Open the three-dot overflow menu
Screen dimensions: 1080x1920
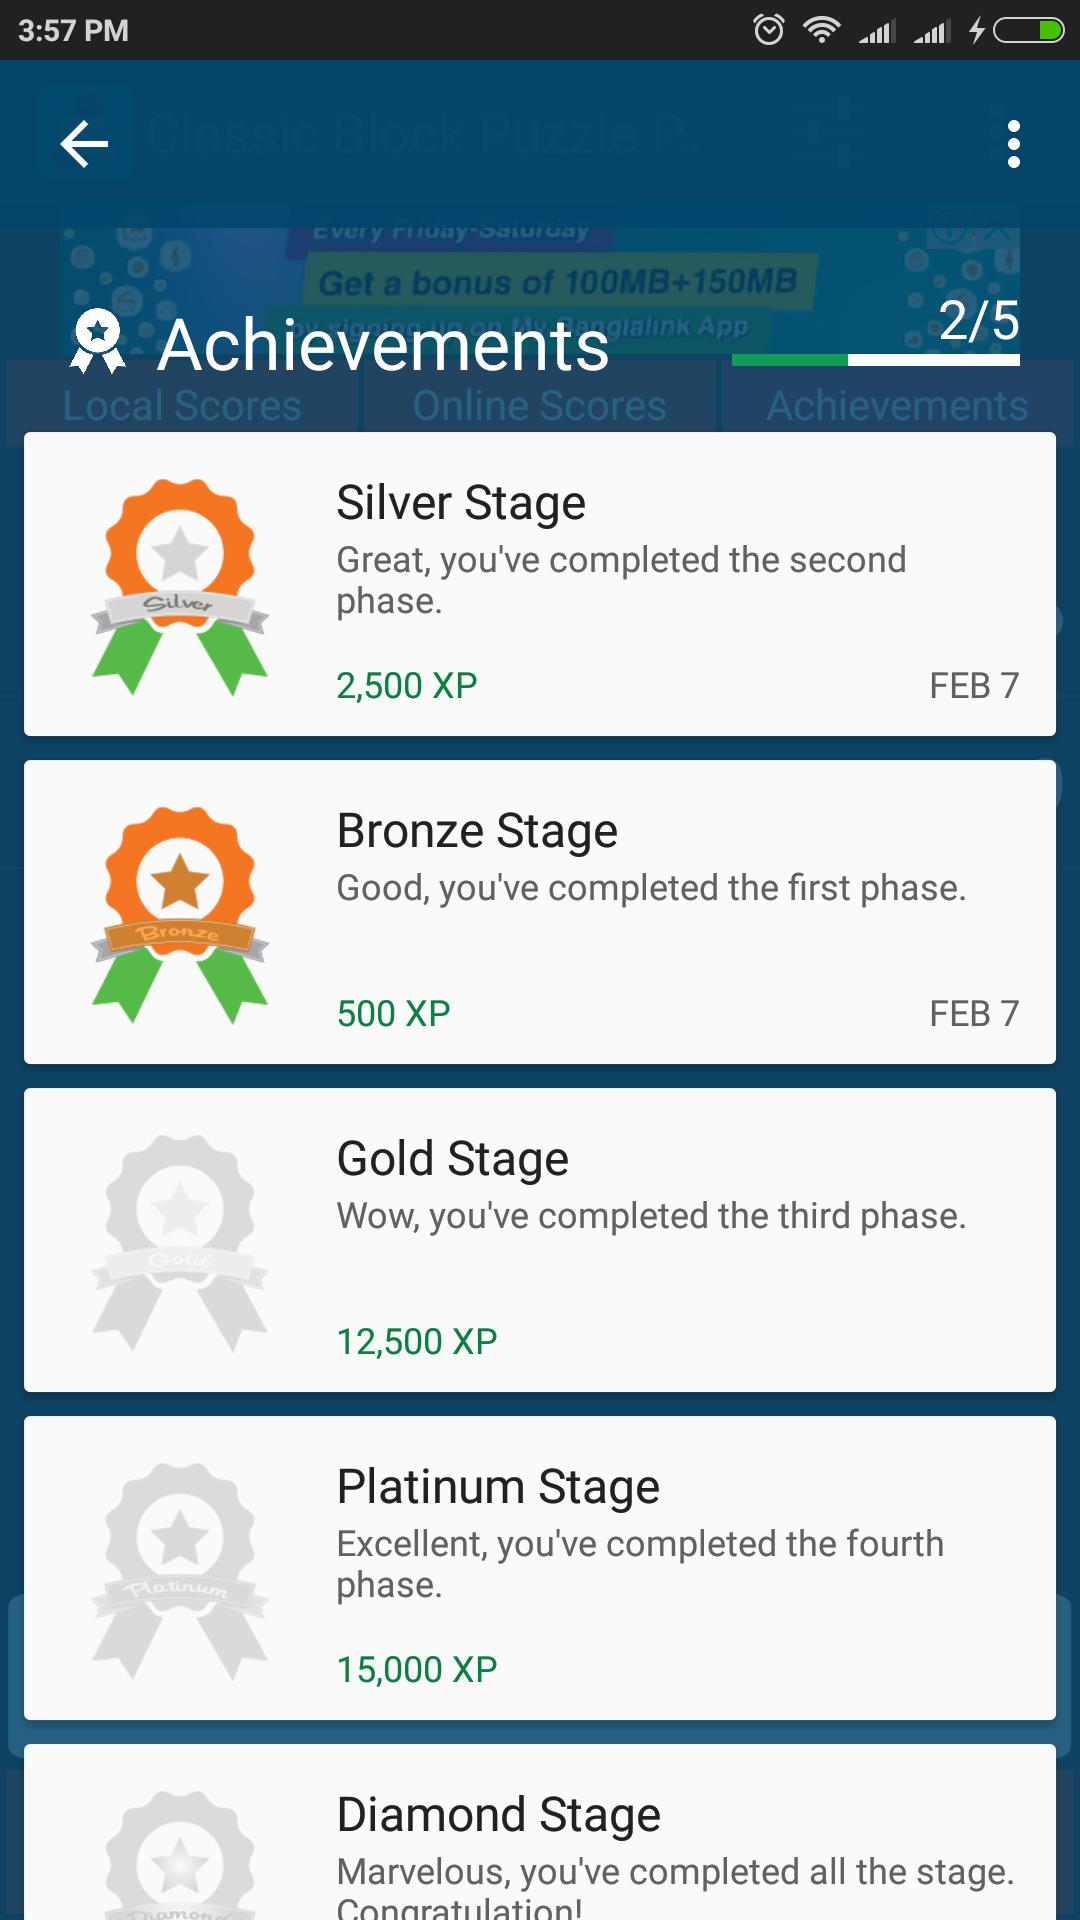coord(1013,144)
